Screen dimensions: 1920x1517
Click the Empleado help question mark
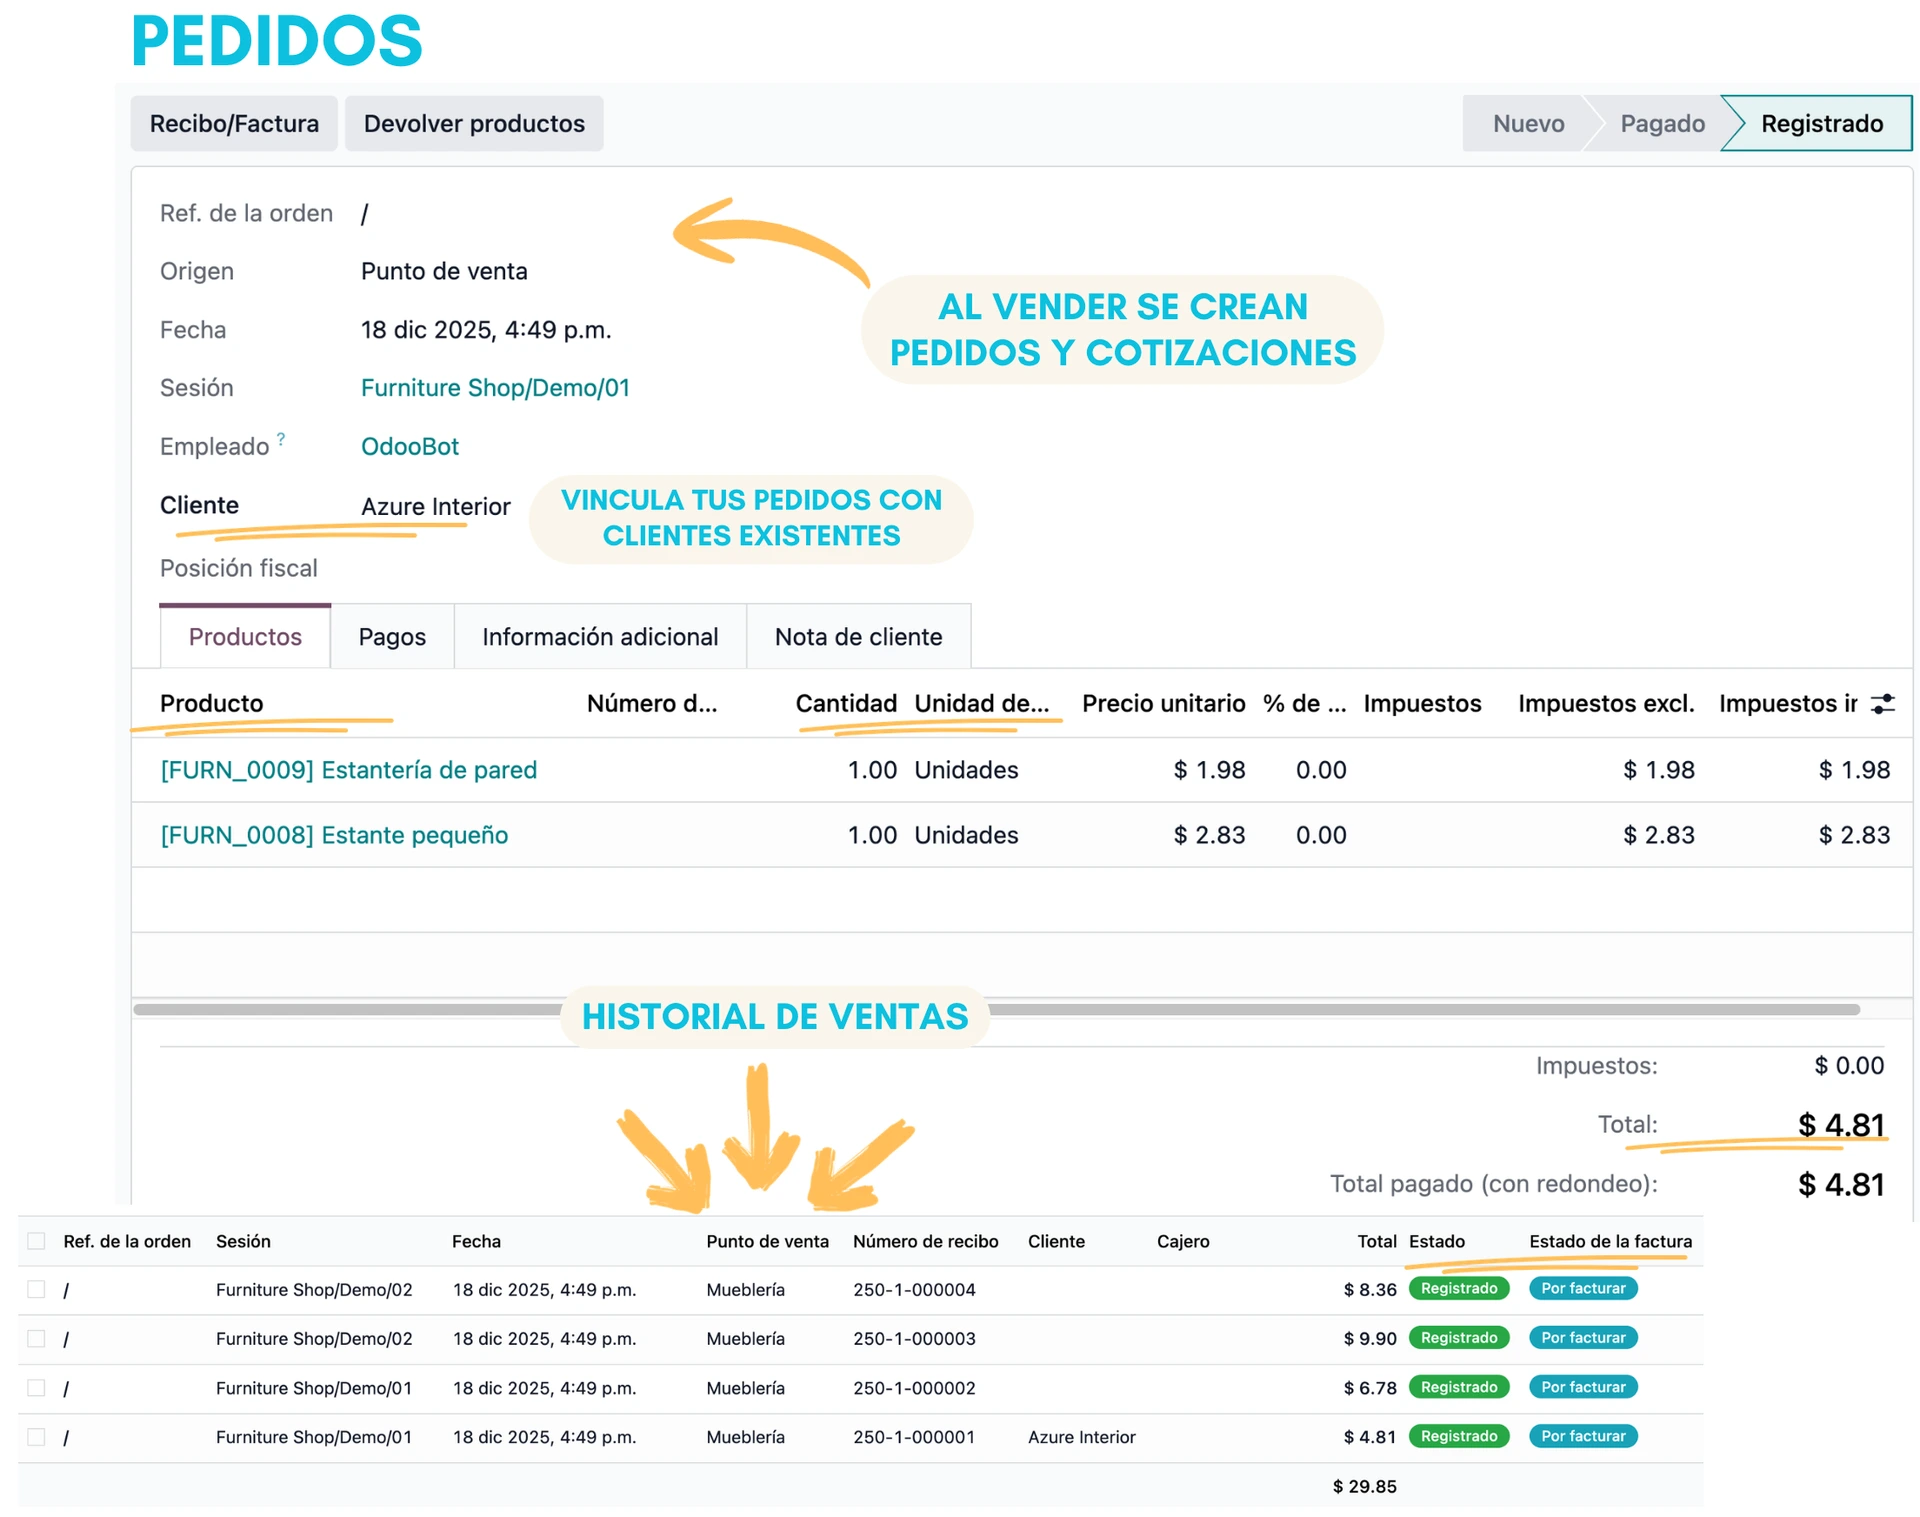coord(281,439)
